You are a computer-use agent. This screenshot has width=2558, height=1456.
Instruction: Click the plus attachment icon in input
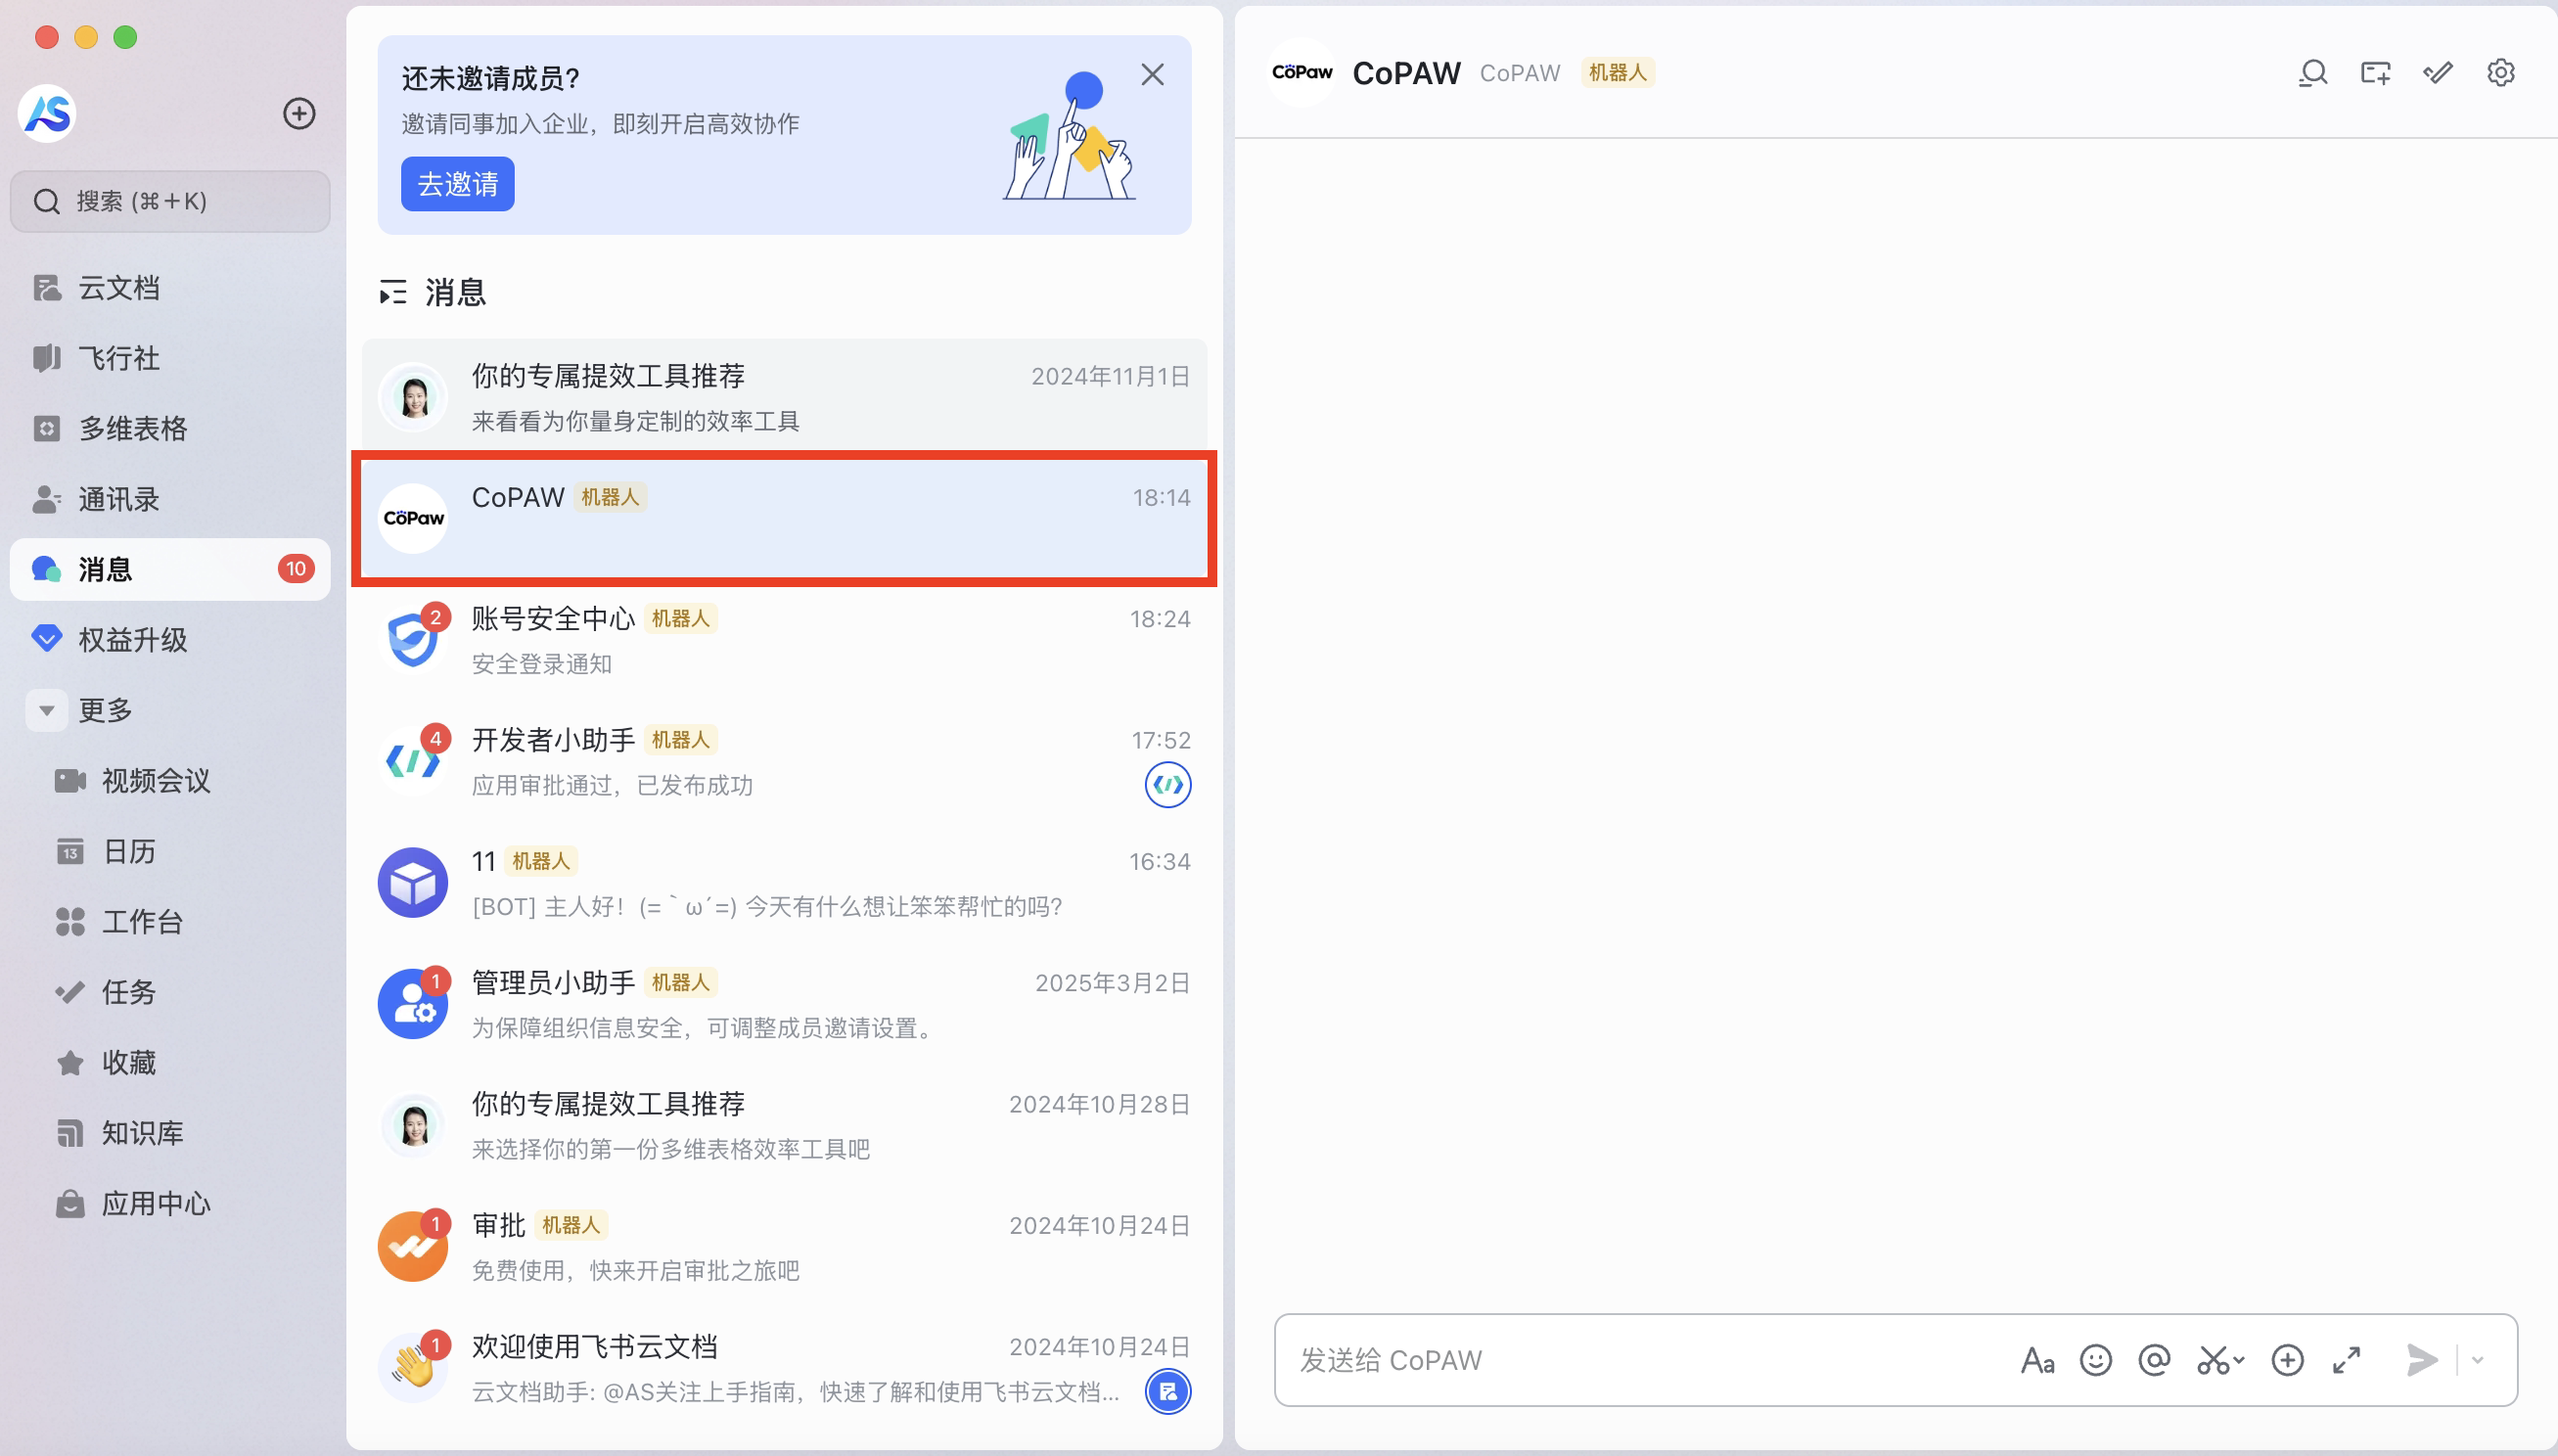(2287, 1360)
